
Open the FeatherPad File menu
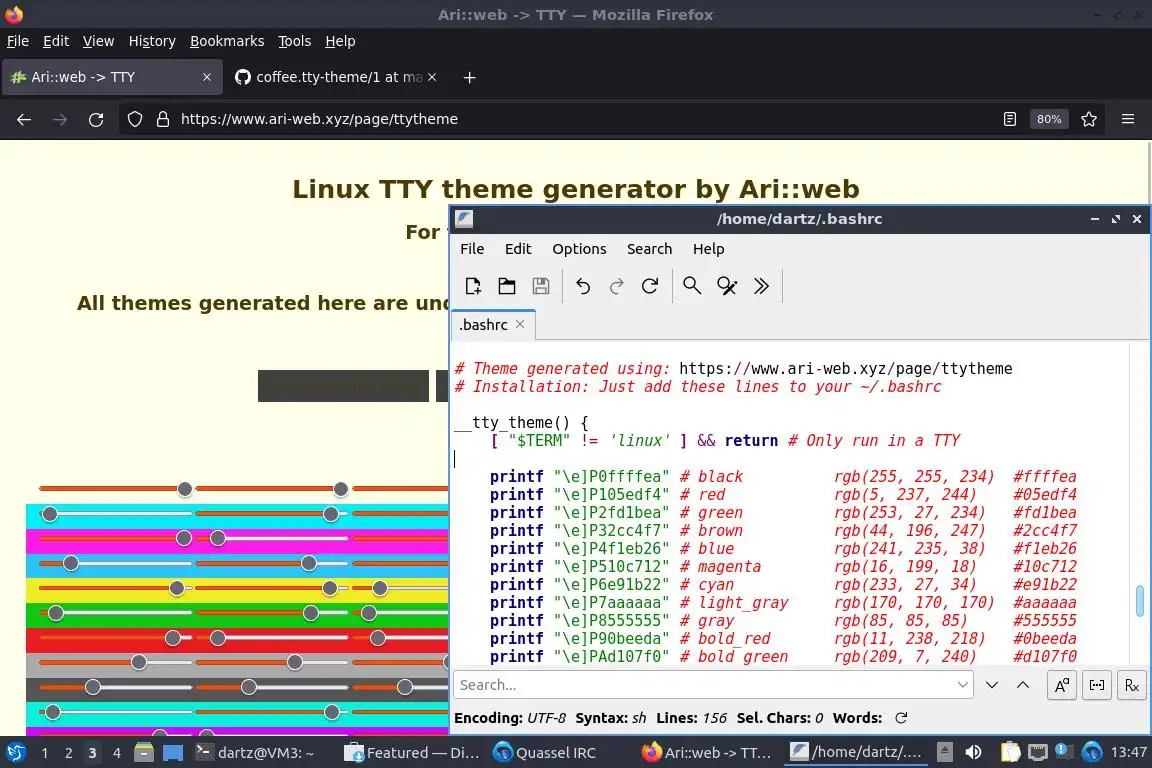click(x=472, y=249)
